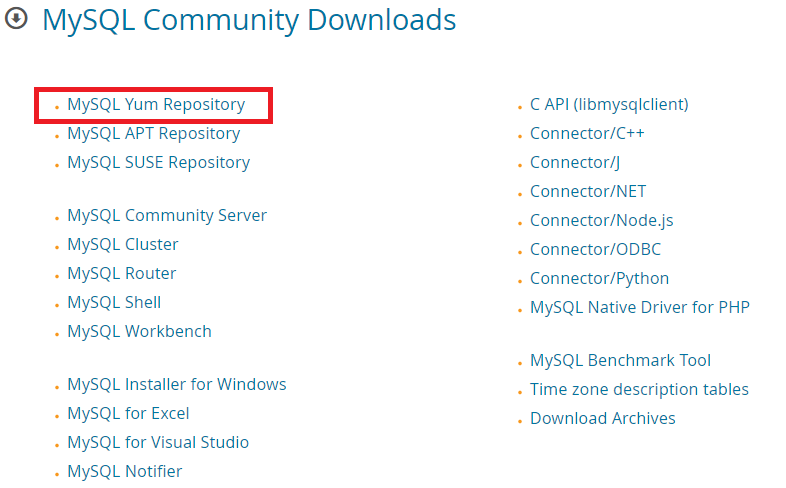The width and height of the screenshot is (786, 488).
Task: Open the Connector/C++ link
Action: click(587, 134)
